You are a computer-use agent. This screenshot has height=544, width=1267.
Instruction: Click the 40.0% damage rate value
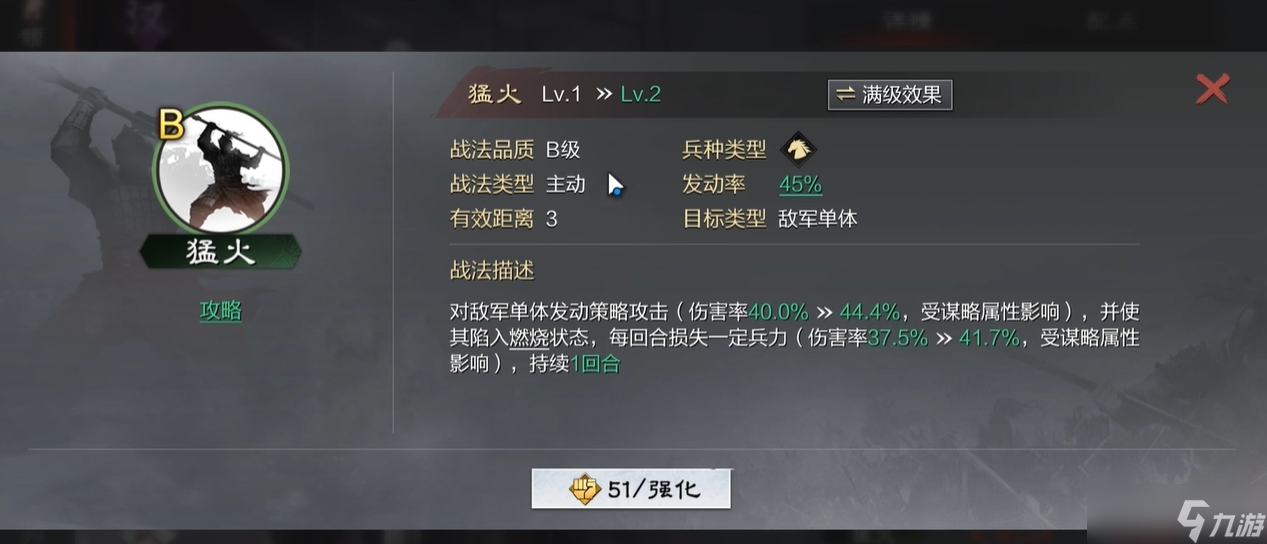(779, 311)
